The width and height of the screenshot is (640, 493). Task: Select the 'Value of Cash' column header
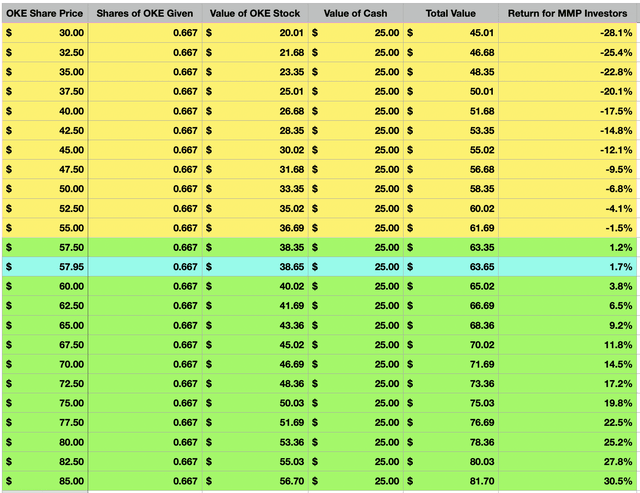coord(356,13)
